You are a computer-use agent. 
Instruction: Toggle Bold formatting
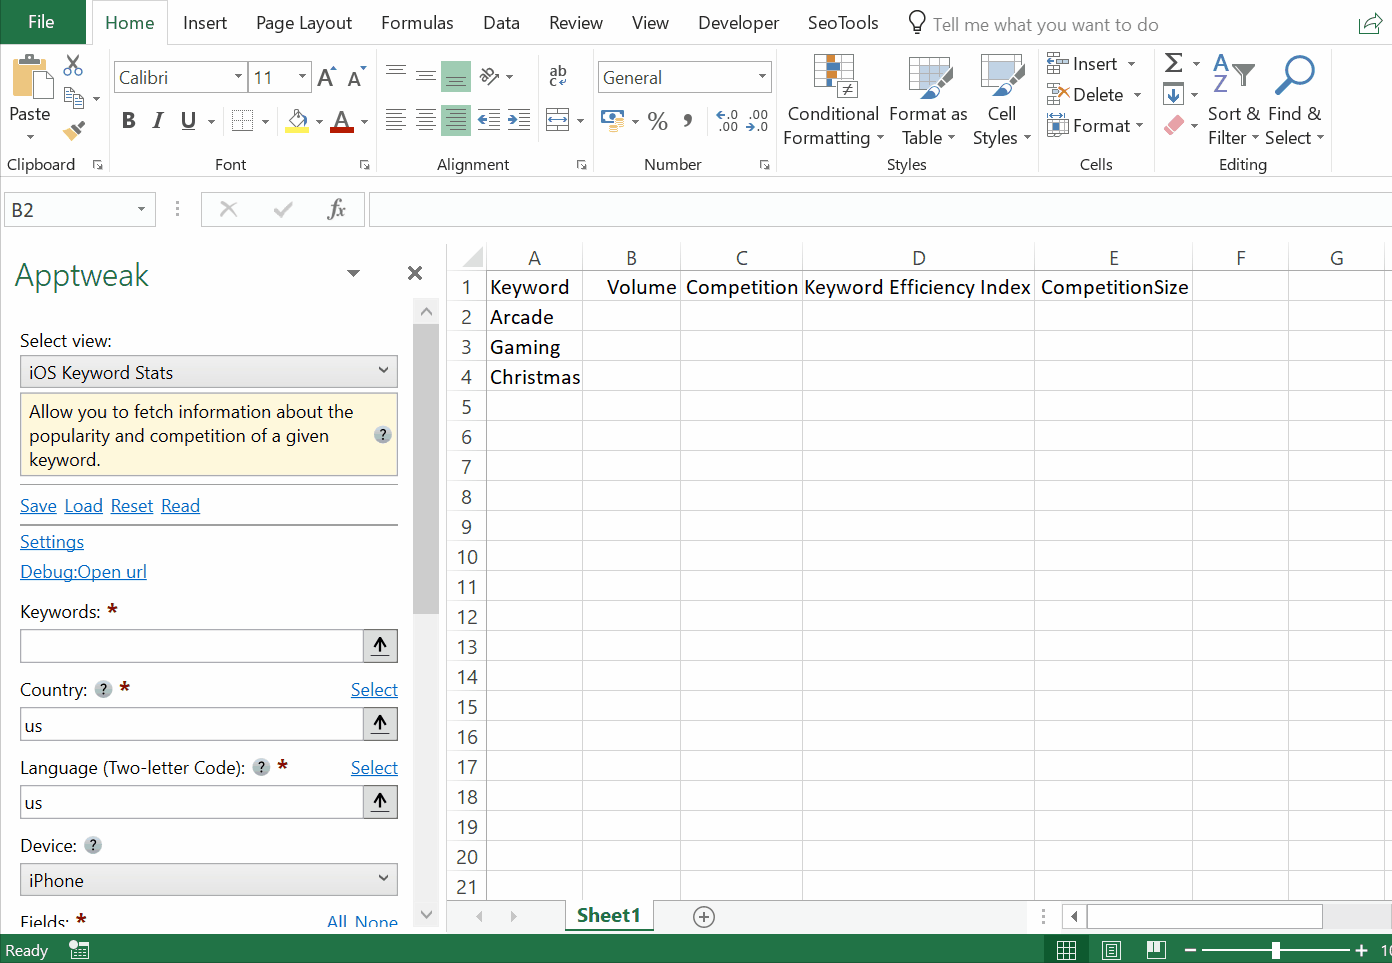click(128, 121)
